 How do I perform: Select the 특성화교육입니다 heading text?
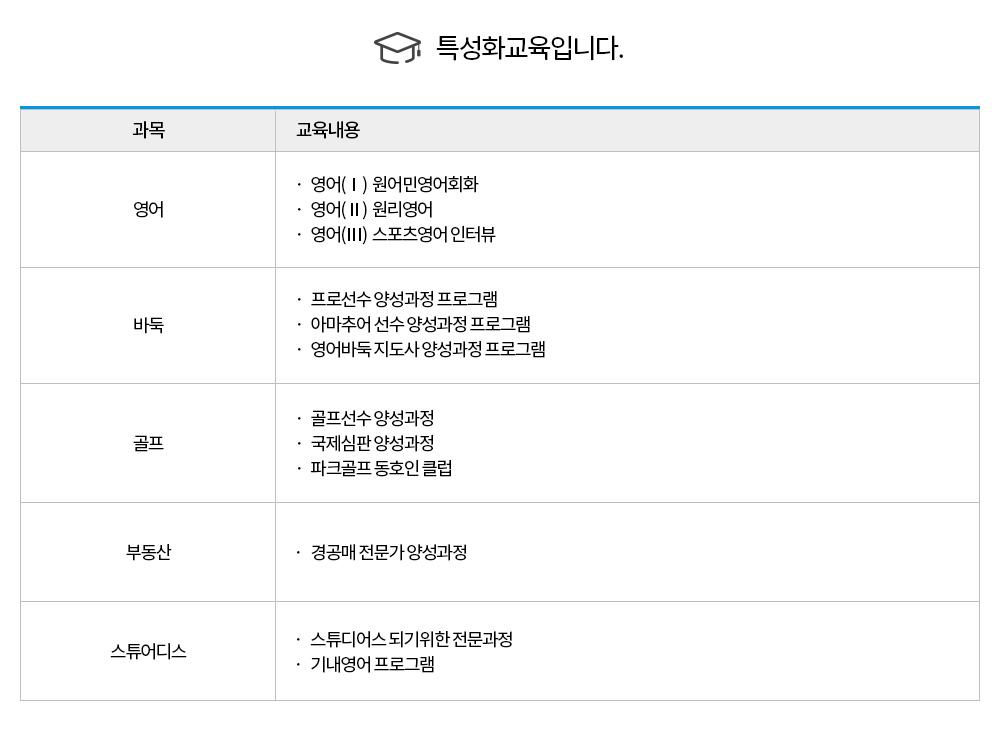(529, 48)
